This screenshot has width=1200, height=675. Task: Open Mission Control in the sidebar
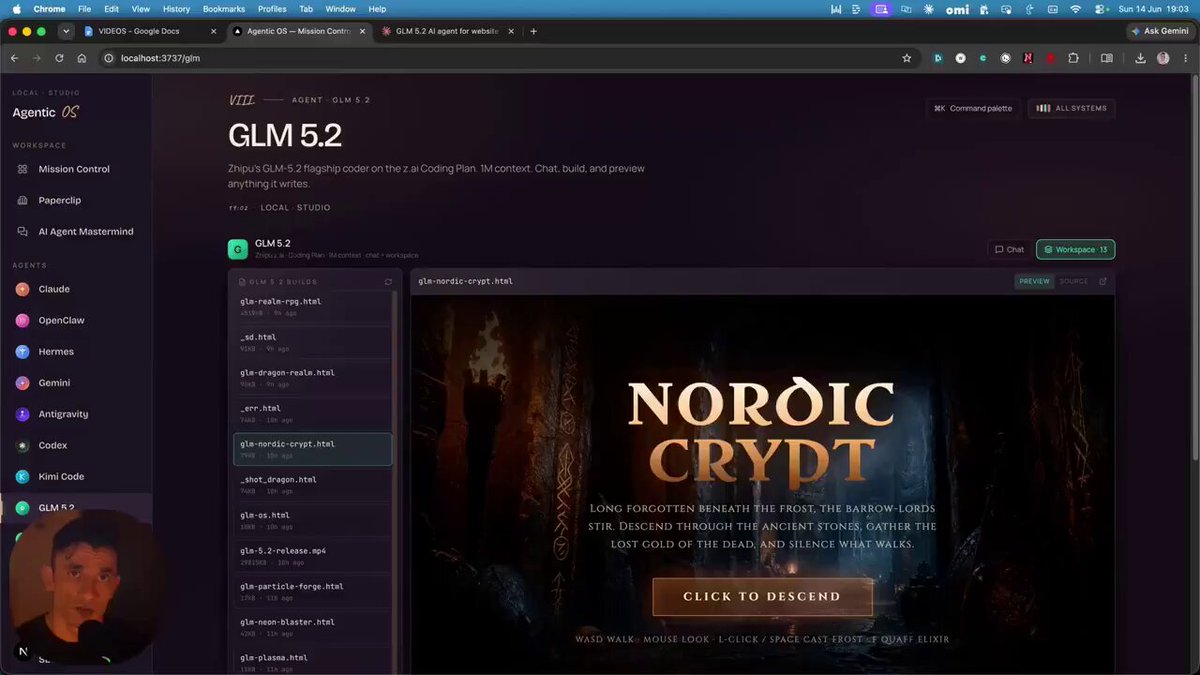(76, 169)
